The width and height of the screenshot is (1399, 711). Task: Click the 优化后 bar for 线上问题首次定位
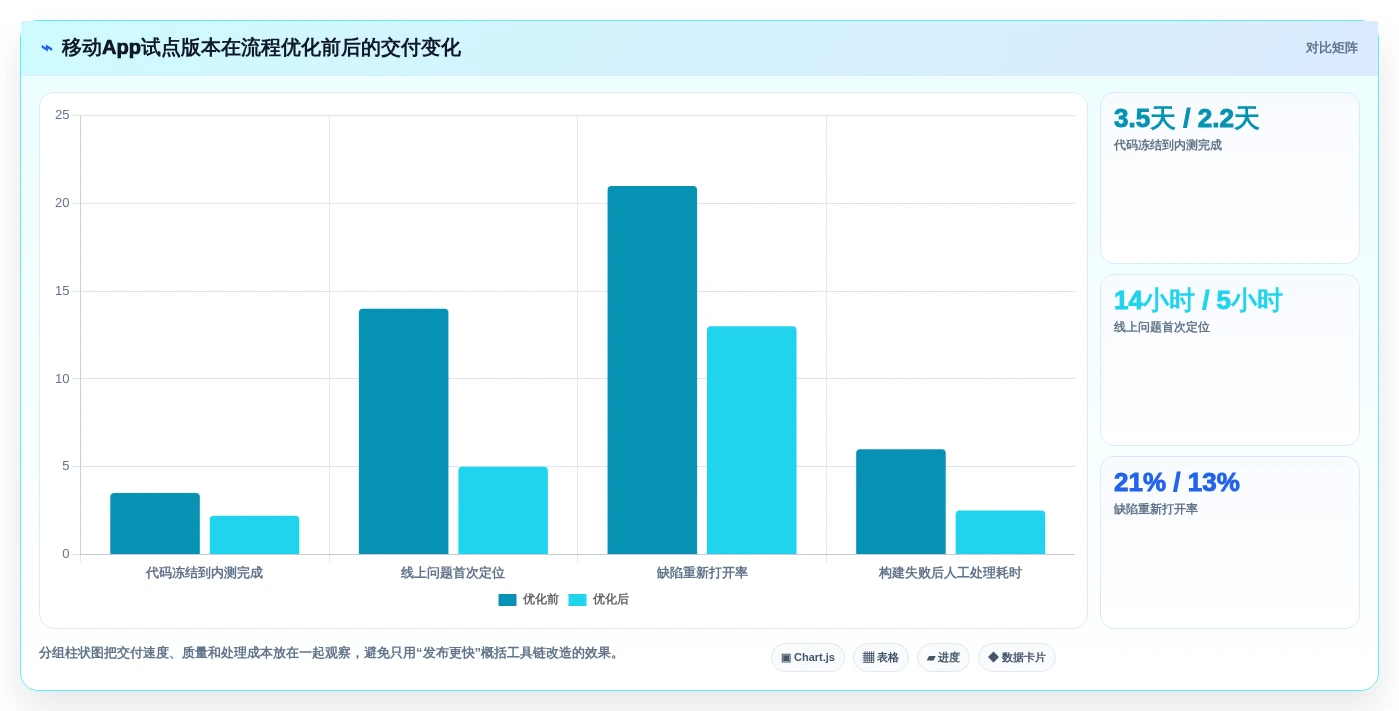503,510
